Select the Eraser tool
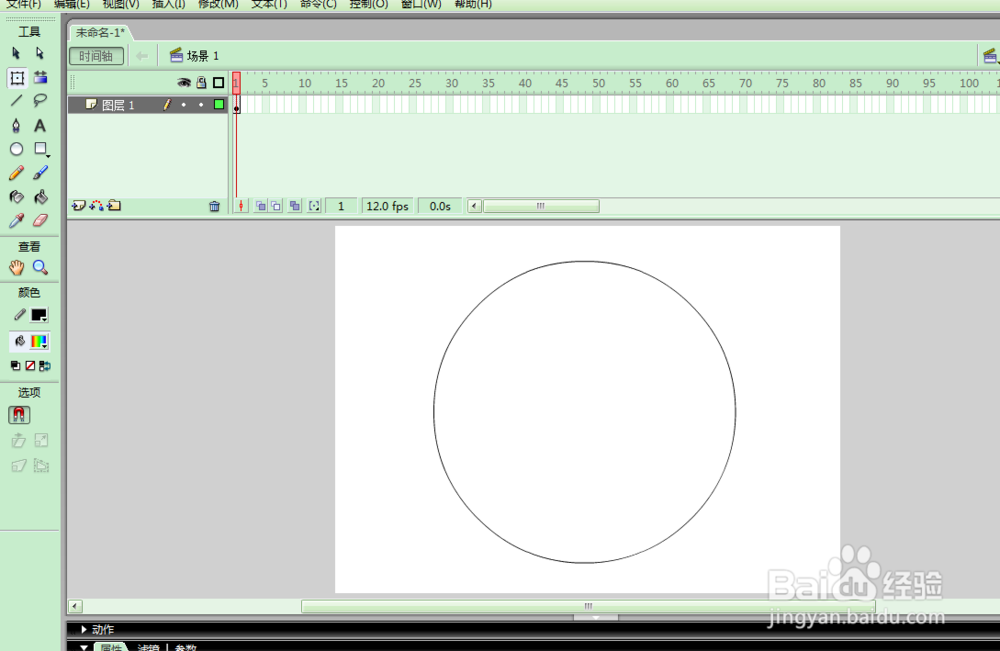Screen dimensions: 1000x651 40,221
